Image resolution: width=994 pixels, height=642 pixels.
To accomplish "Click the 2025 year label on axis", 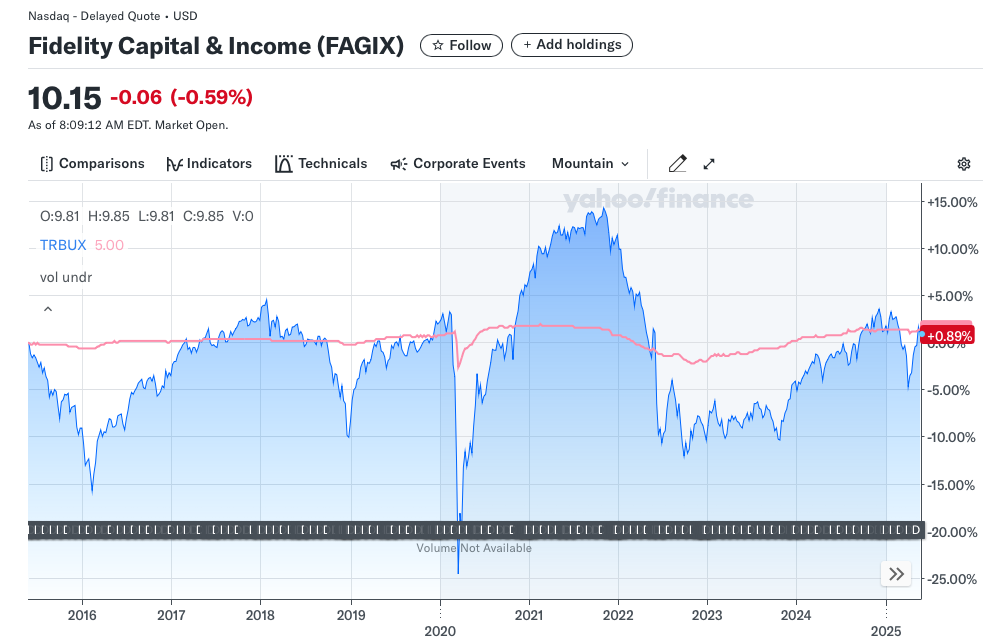I will click(x=886, y=631).
